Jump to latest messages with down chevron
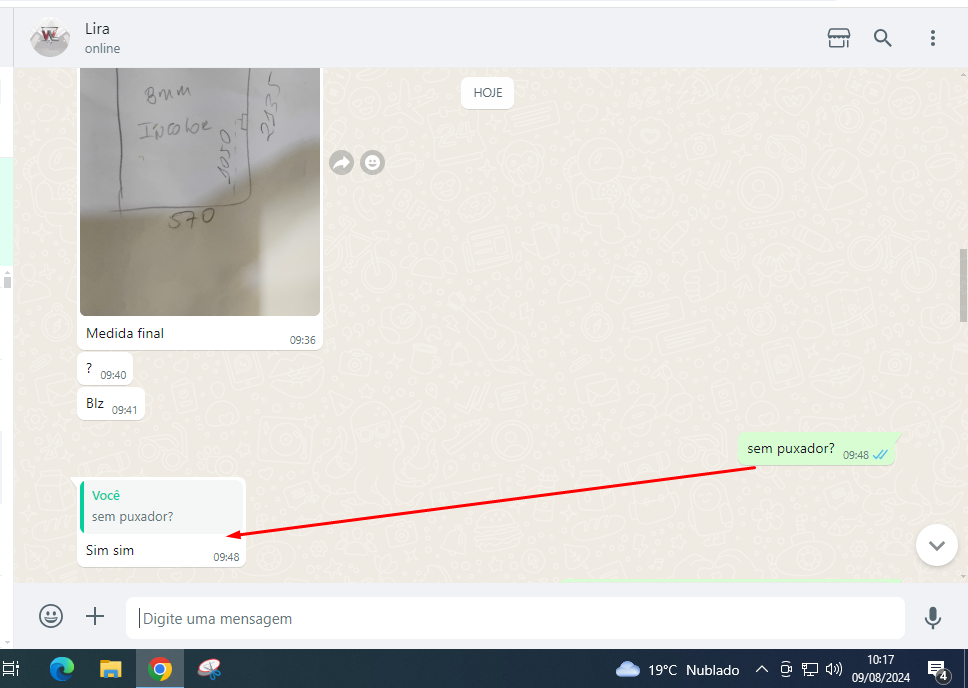The height and width of the screenshot is (688, 968). [937, 545]
